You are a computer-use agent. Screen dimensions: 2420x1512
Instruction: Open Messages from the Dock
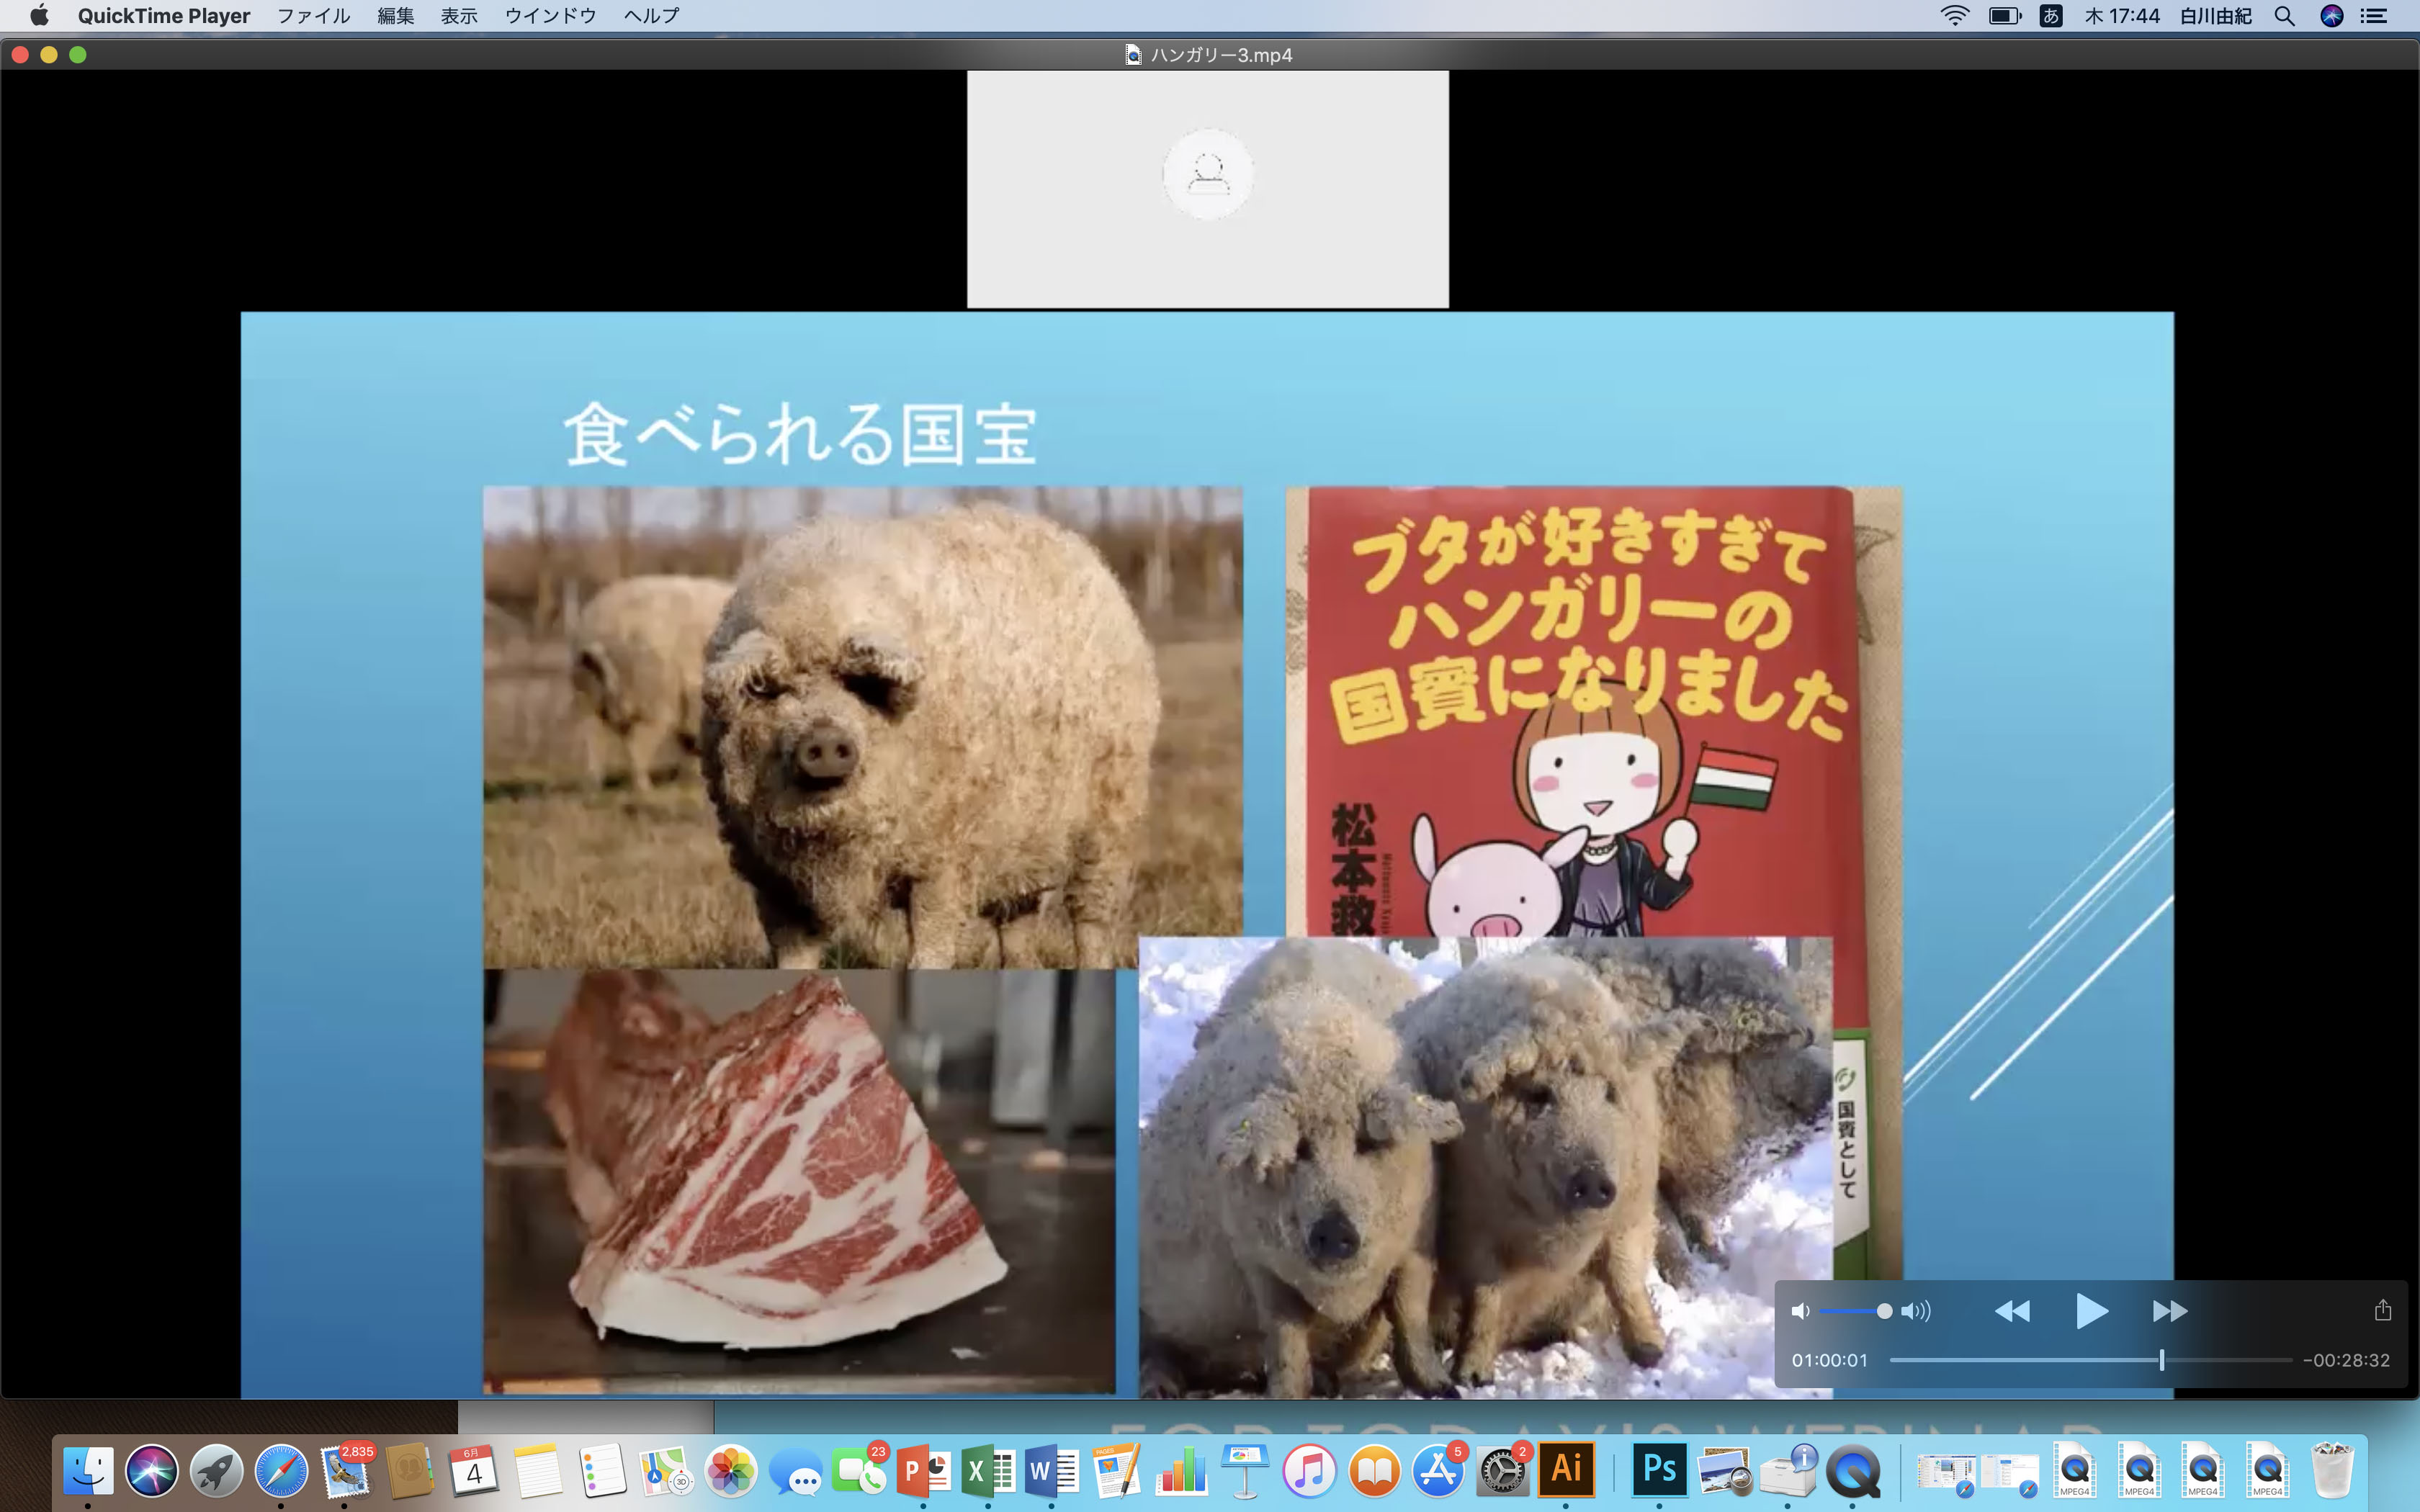pyautogui.click(x=795, y=1470)
